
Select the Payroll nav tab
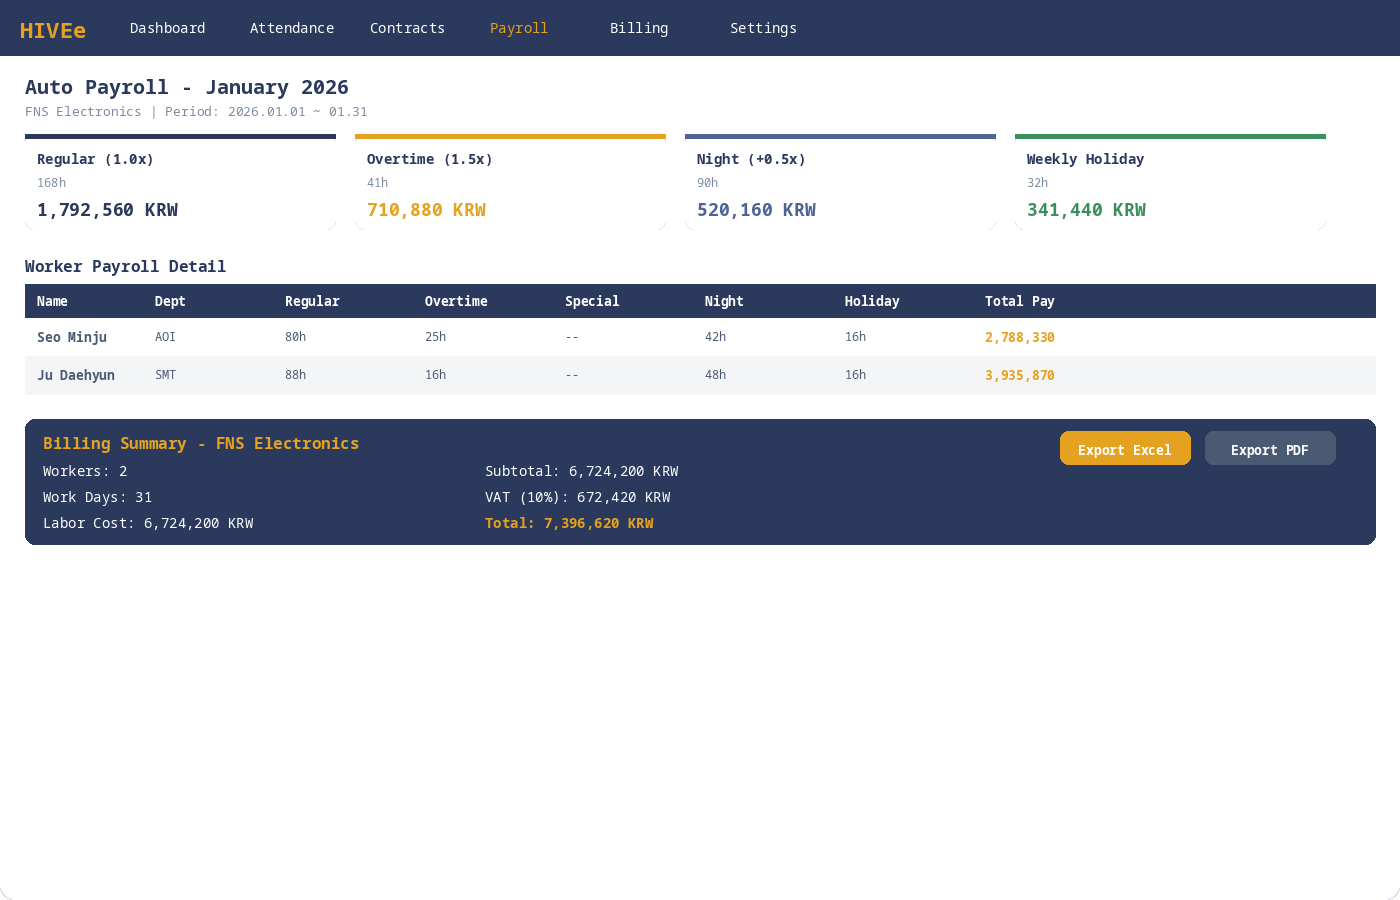[518, 28]
